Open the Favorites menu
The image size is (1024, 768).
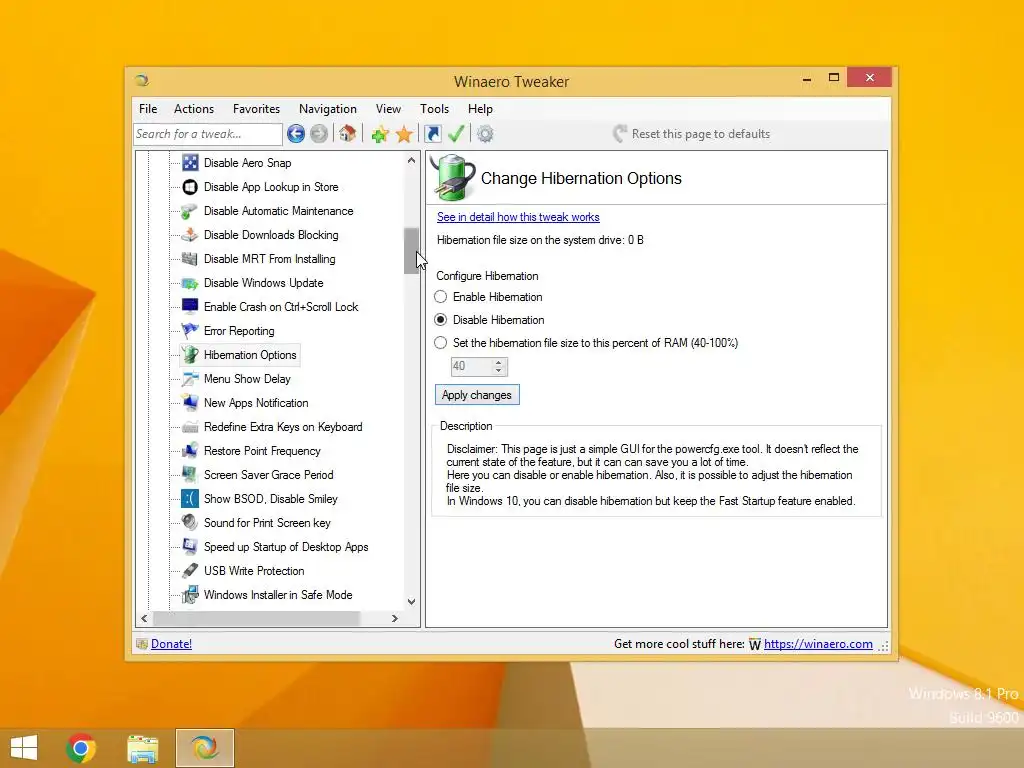tap(256, 108)
